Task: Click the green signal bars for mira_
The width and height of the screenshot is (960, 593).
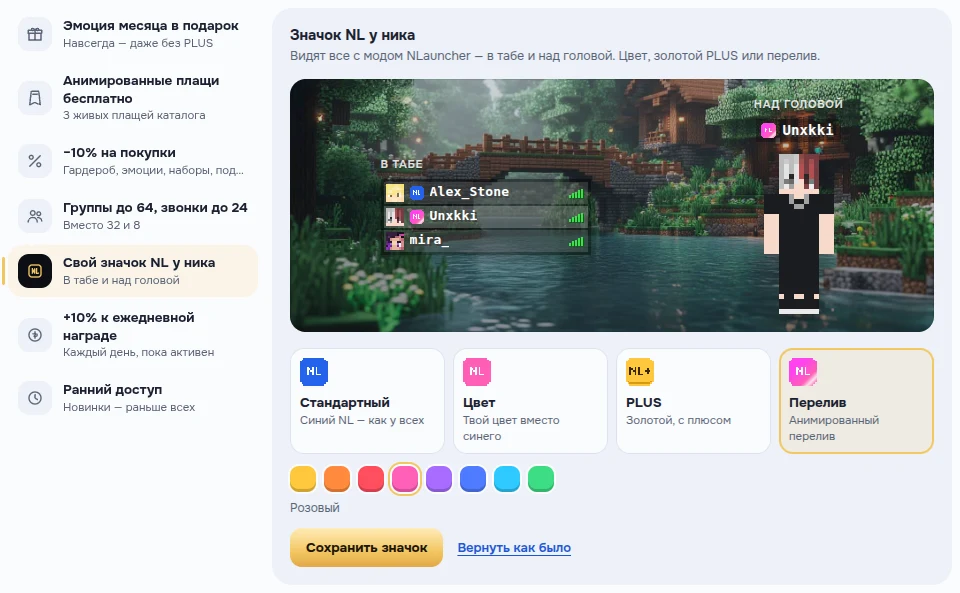Action: 576,242
